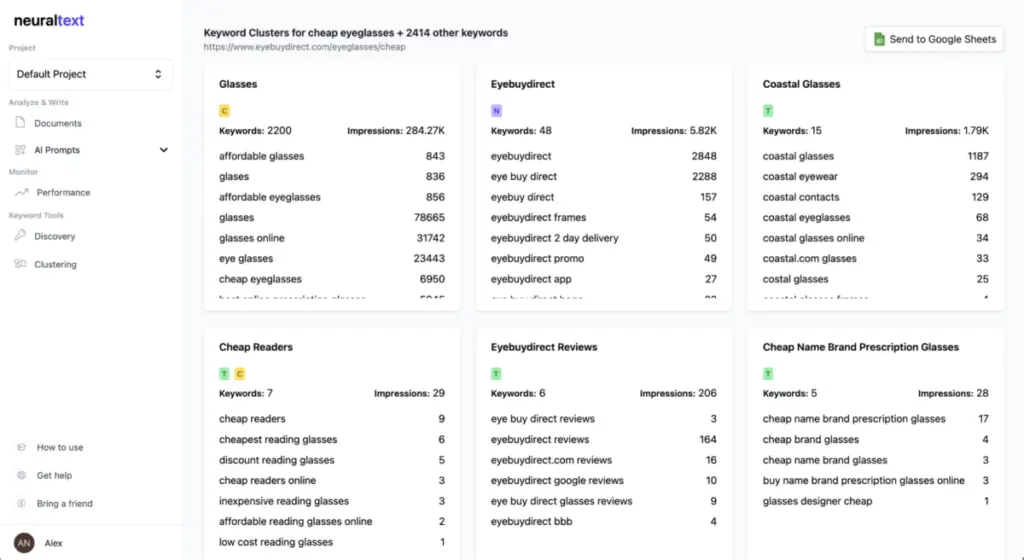Go to the Performance menu item
Viewport: 1024px width, 560px height.
[x=63, y=192]
